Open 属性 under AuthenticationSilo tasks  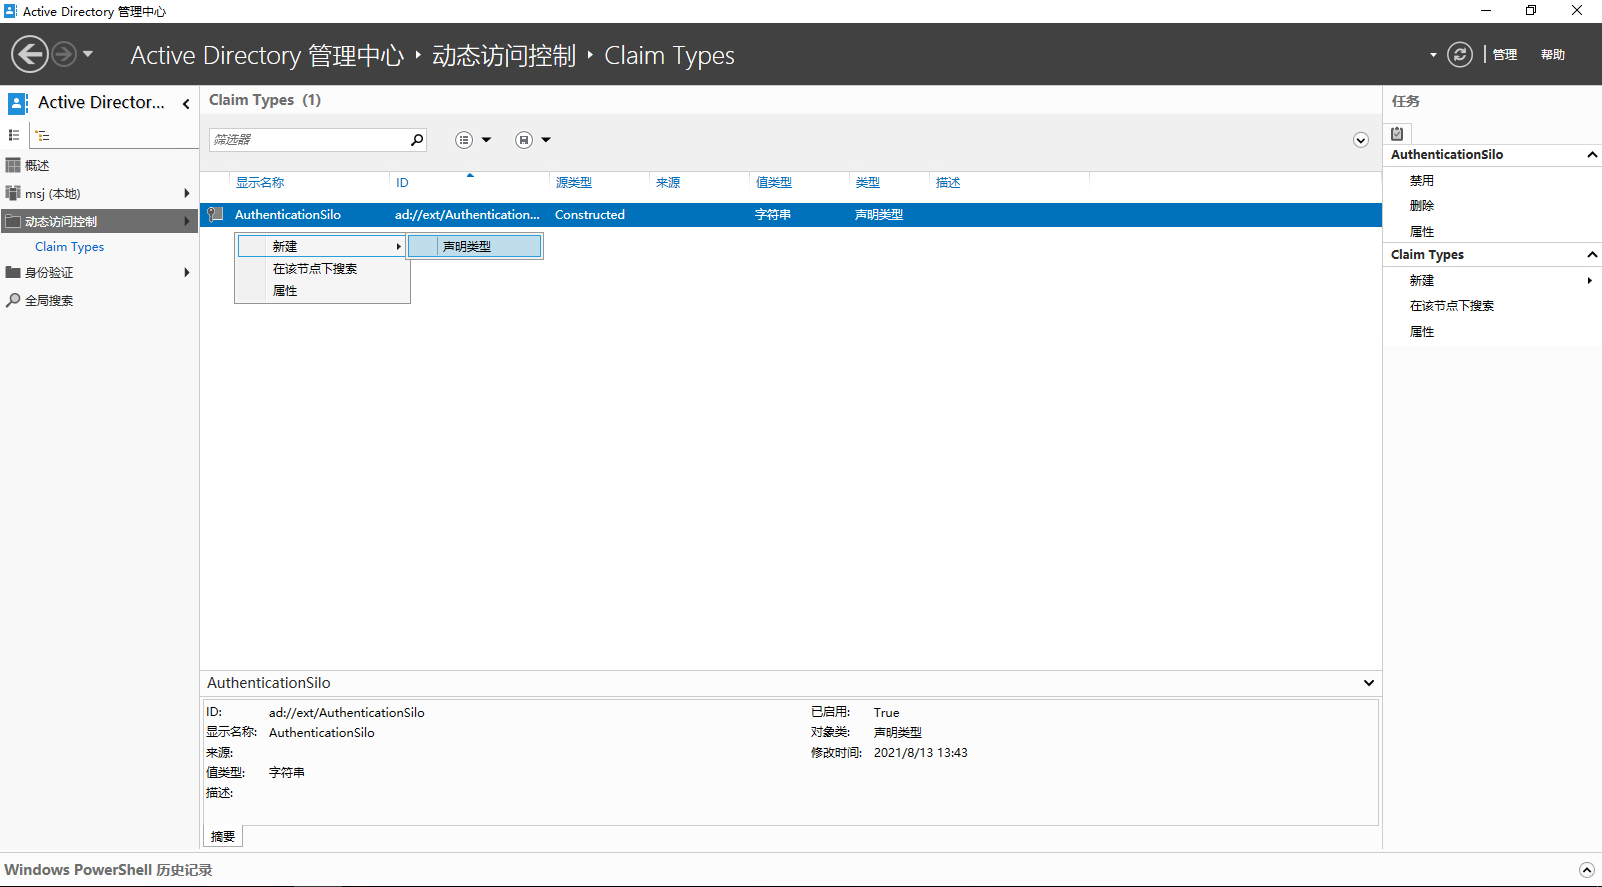1422,232
